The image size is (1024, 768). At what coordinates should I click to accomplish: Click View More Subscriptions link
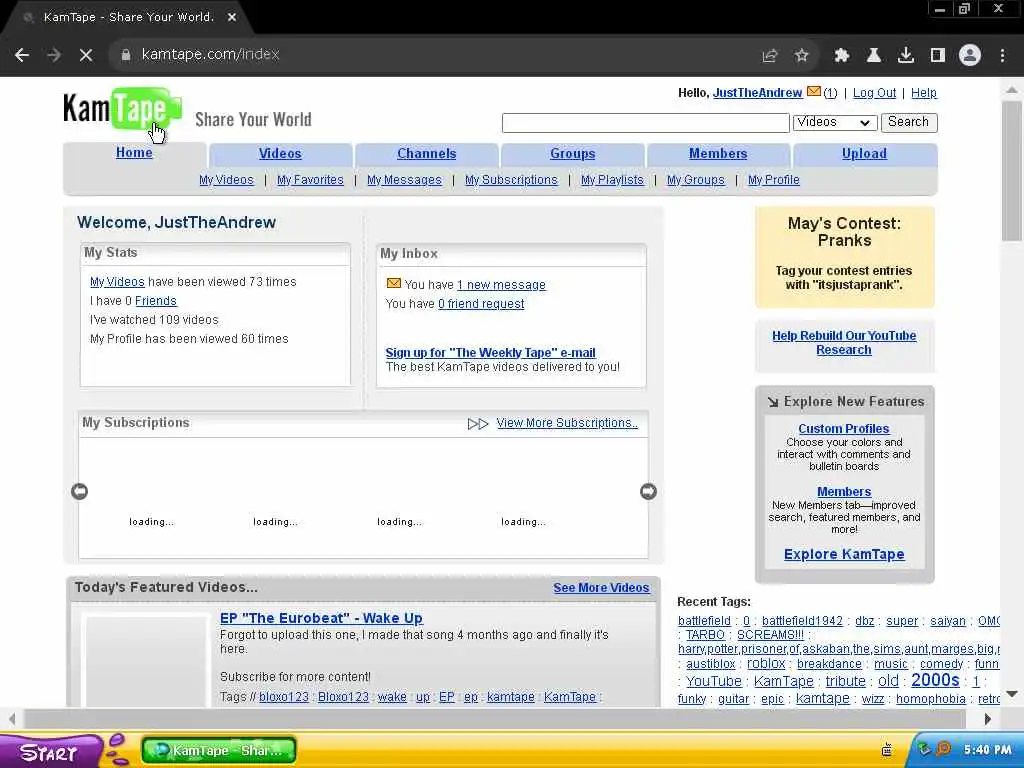pyautogui.click(x=567, y=423)
